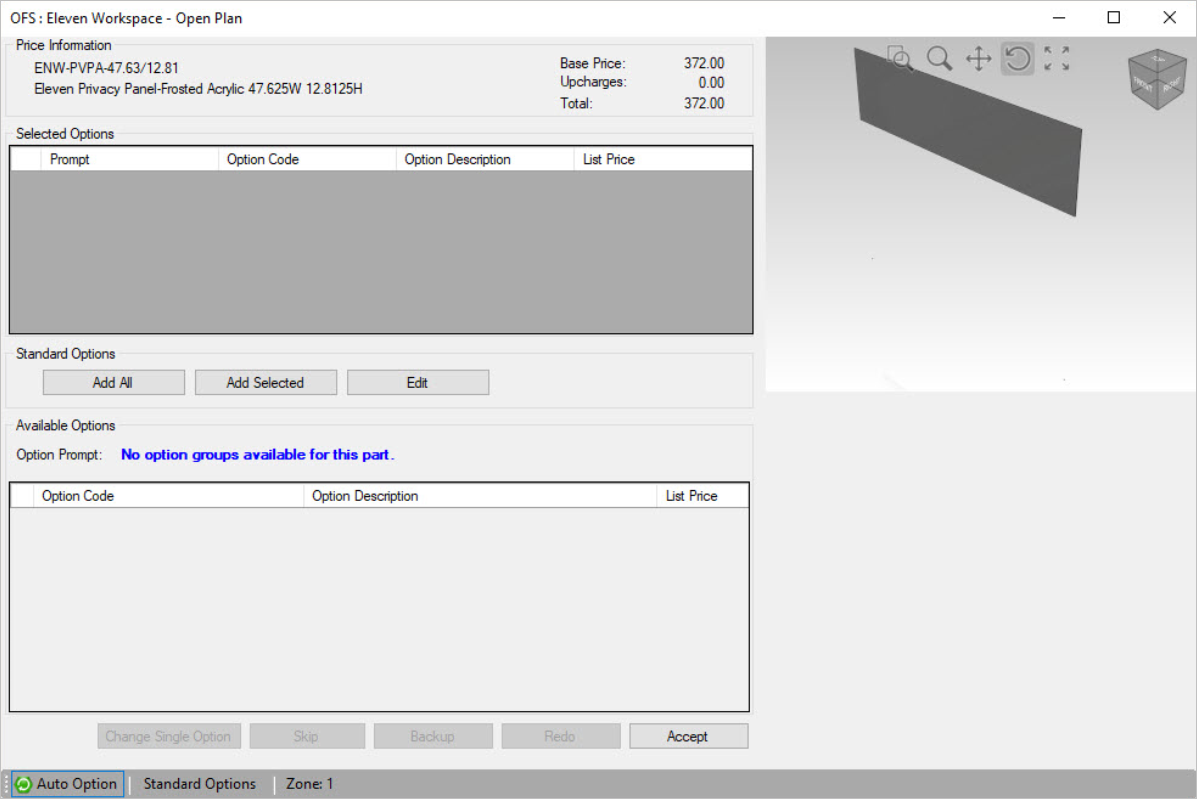Click Option Code header in Available Options
Viewport: 1197px width, 799px height.
click(168, 496)
